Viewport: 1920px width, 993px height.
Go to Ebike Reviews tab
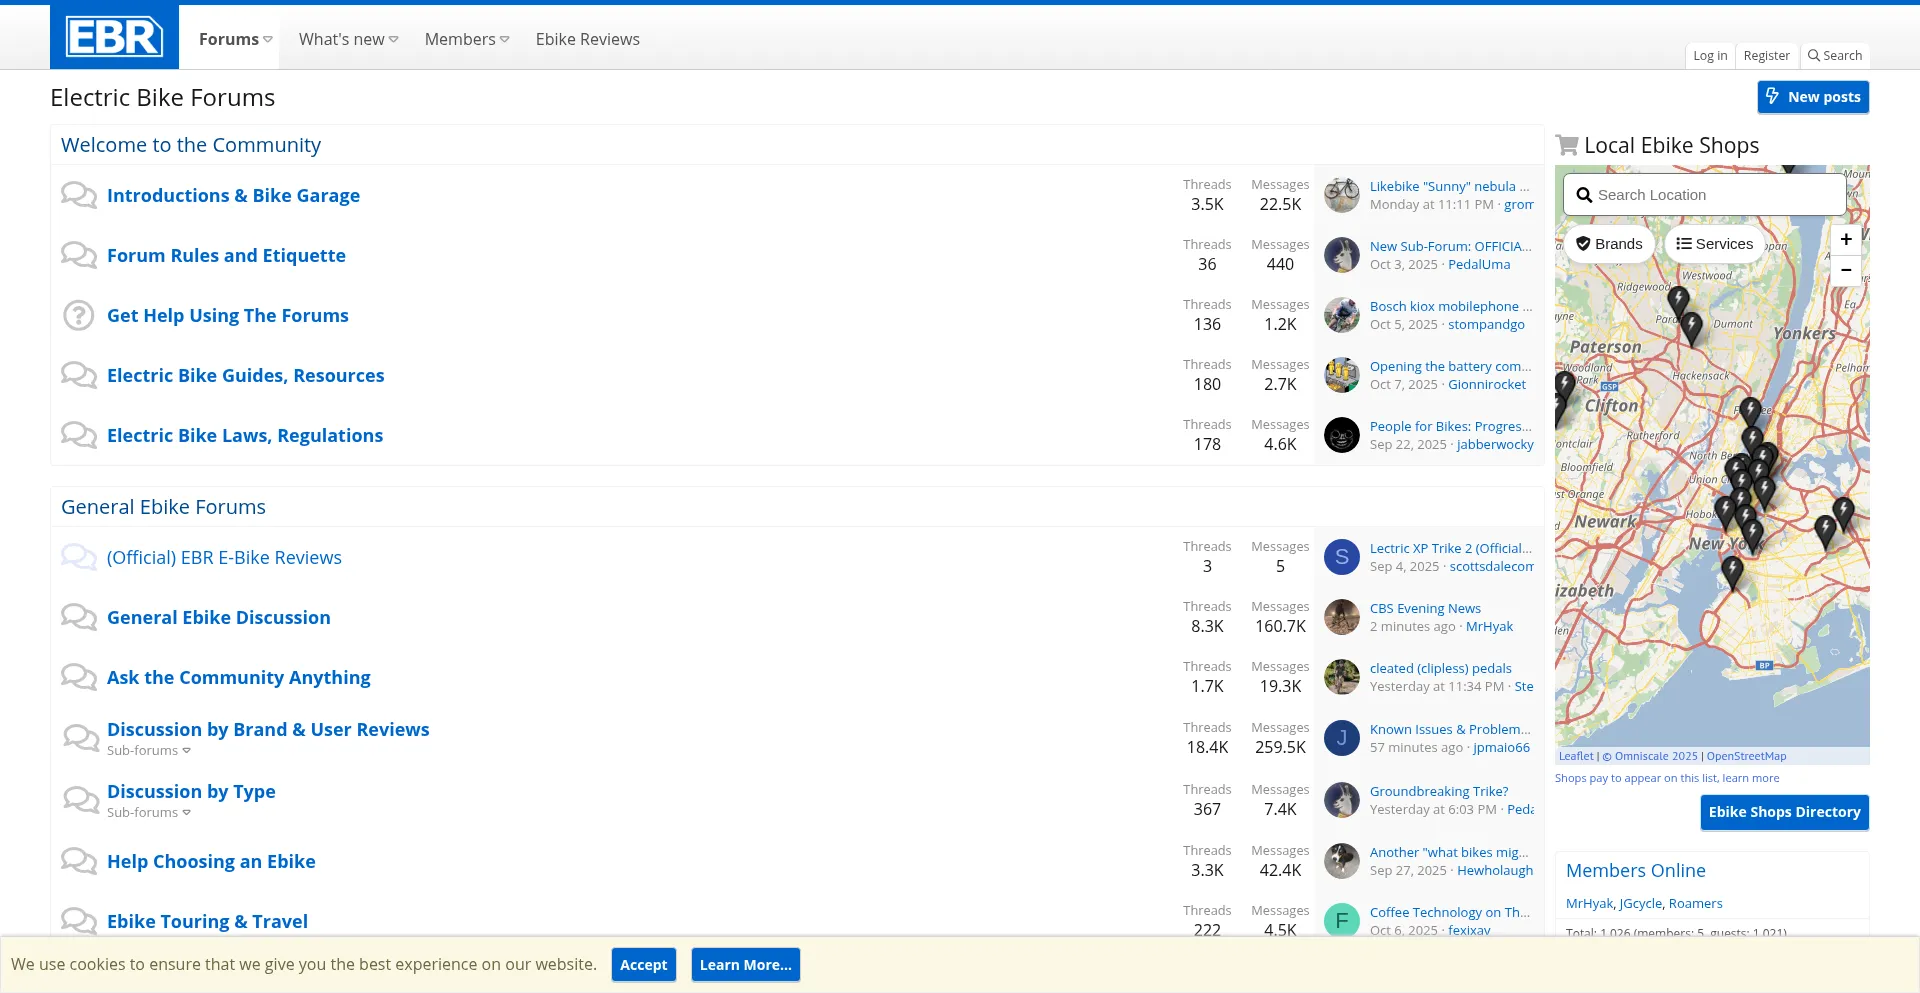pos(587,39)
